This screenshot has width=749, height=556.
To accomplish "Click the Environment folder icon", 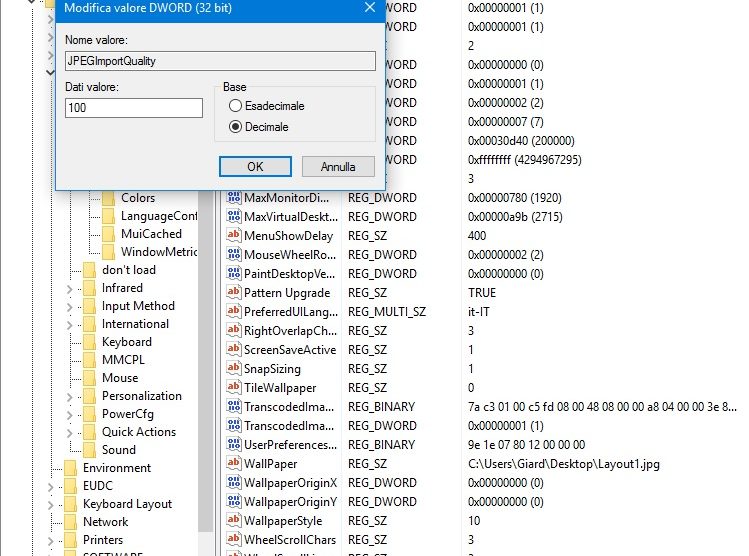I will [70, 468].
